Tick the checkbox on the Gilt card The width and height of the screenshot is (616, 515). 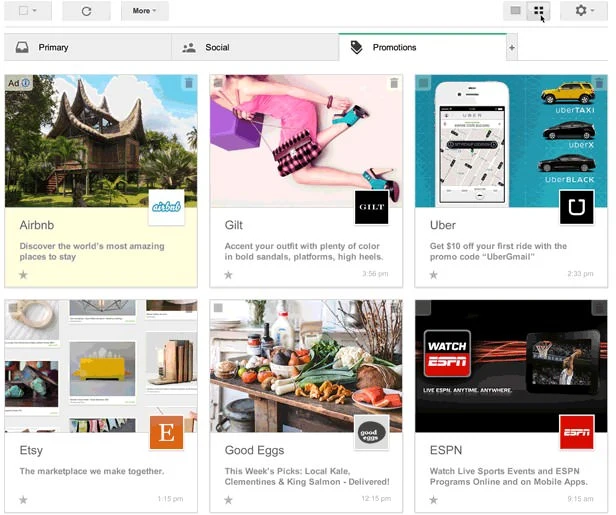pyautogui.click(x=219, y=83)
